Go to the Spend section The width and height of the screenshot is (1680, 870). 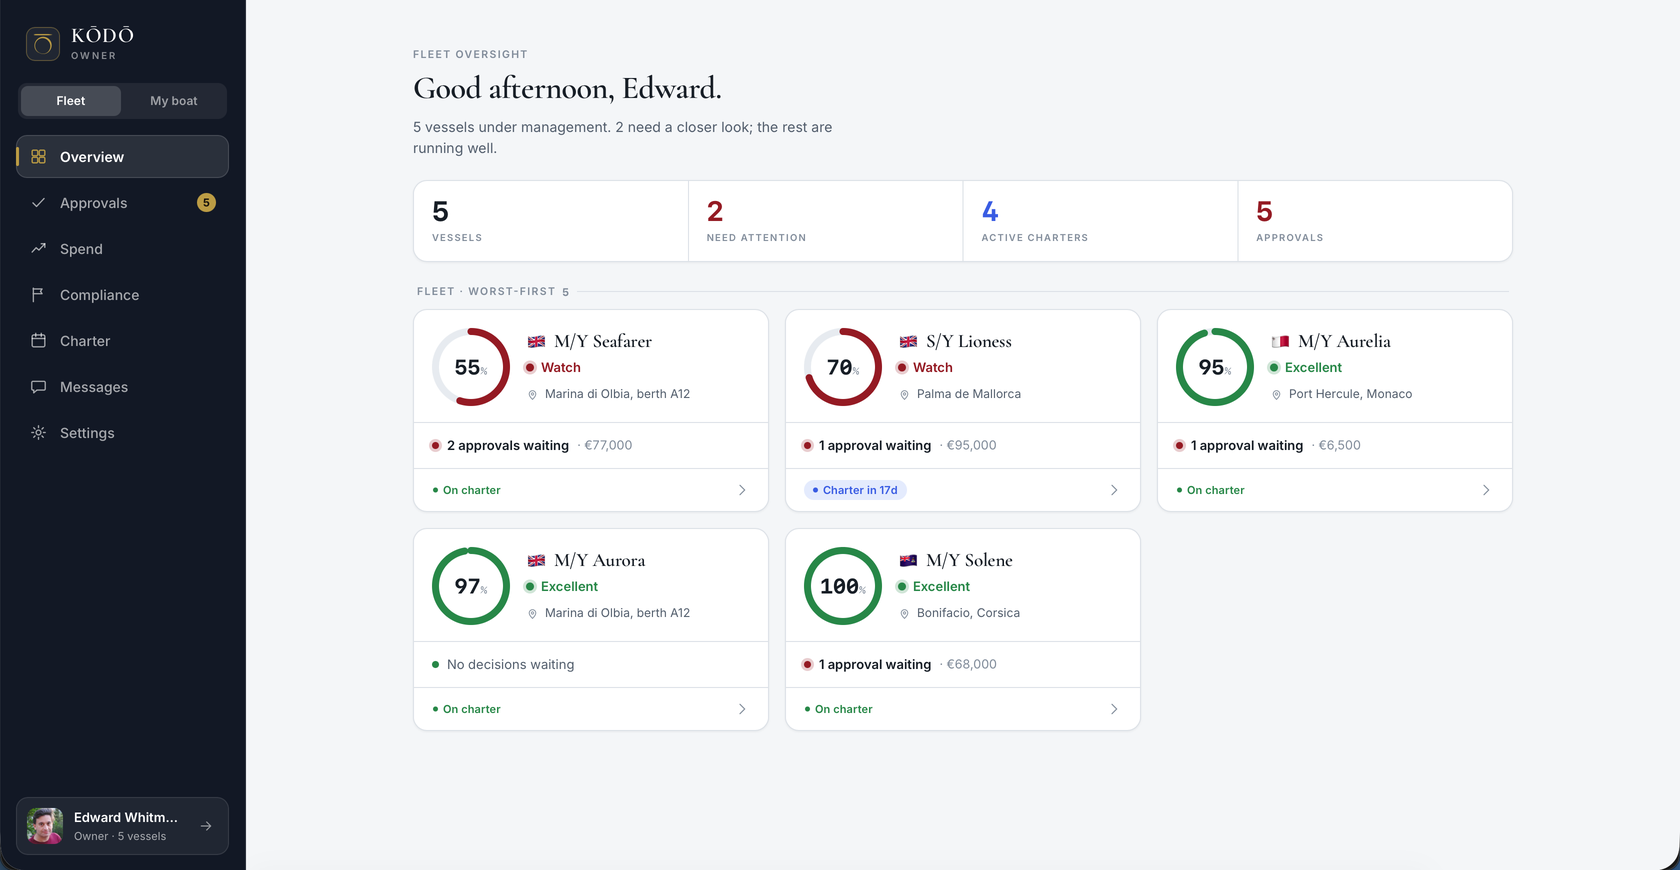122,249
